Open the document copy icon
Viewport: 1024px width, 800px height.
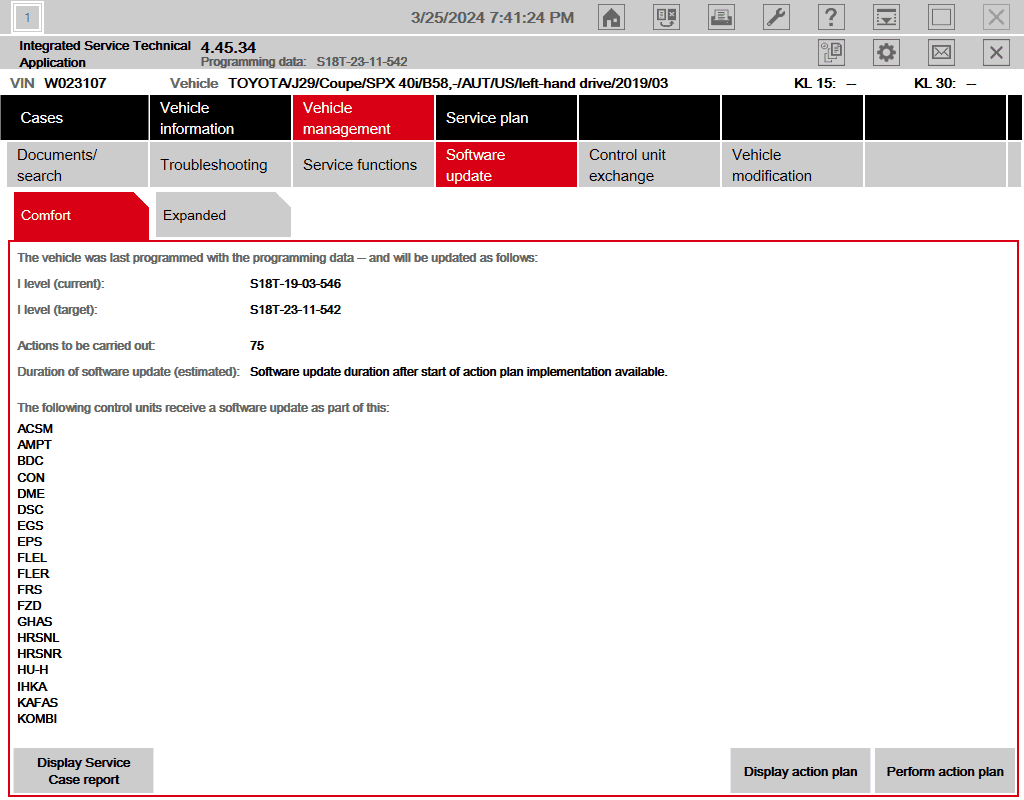(831, 52)
